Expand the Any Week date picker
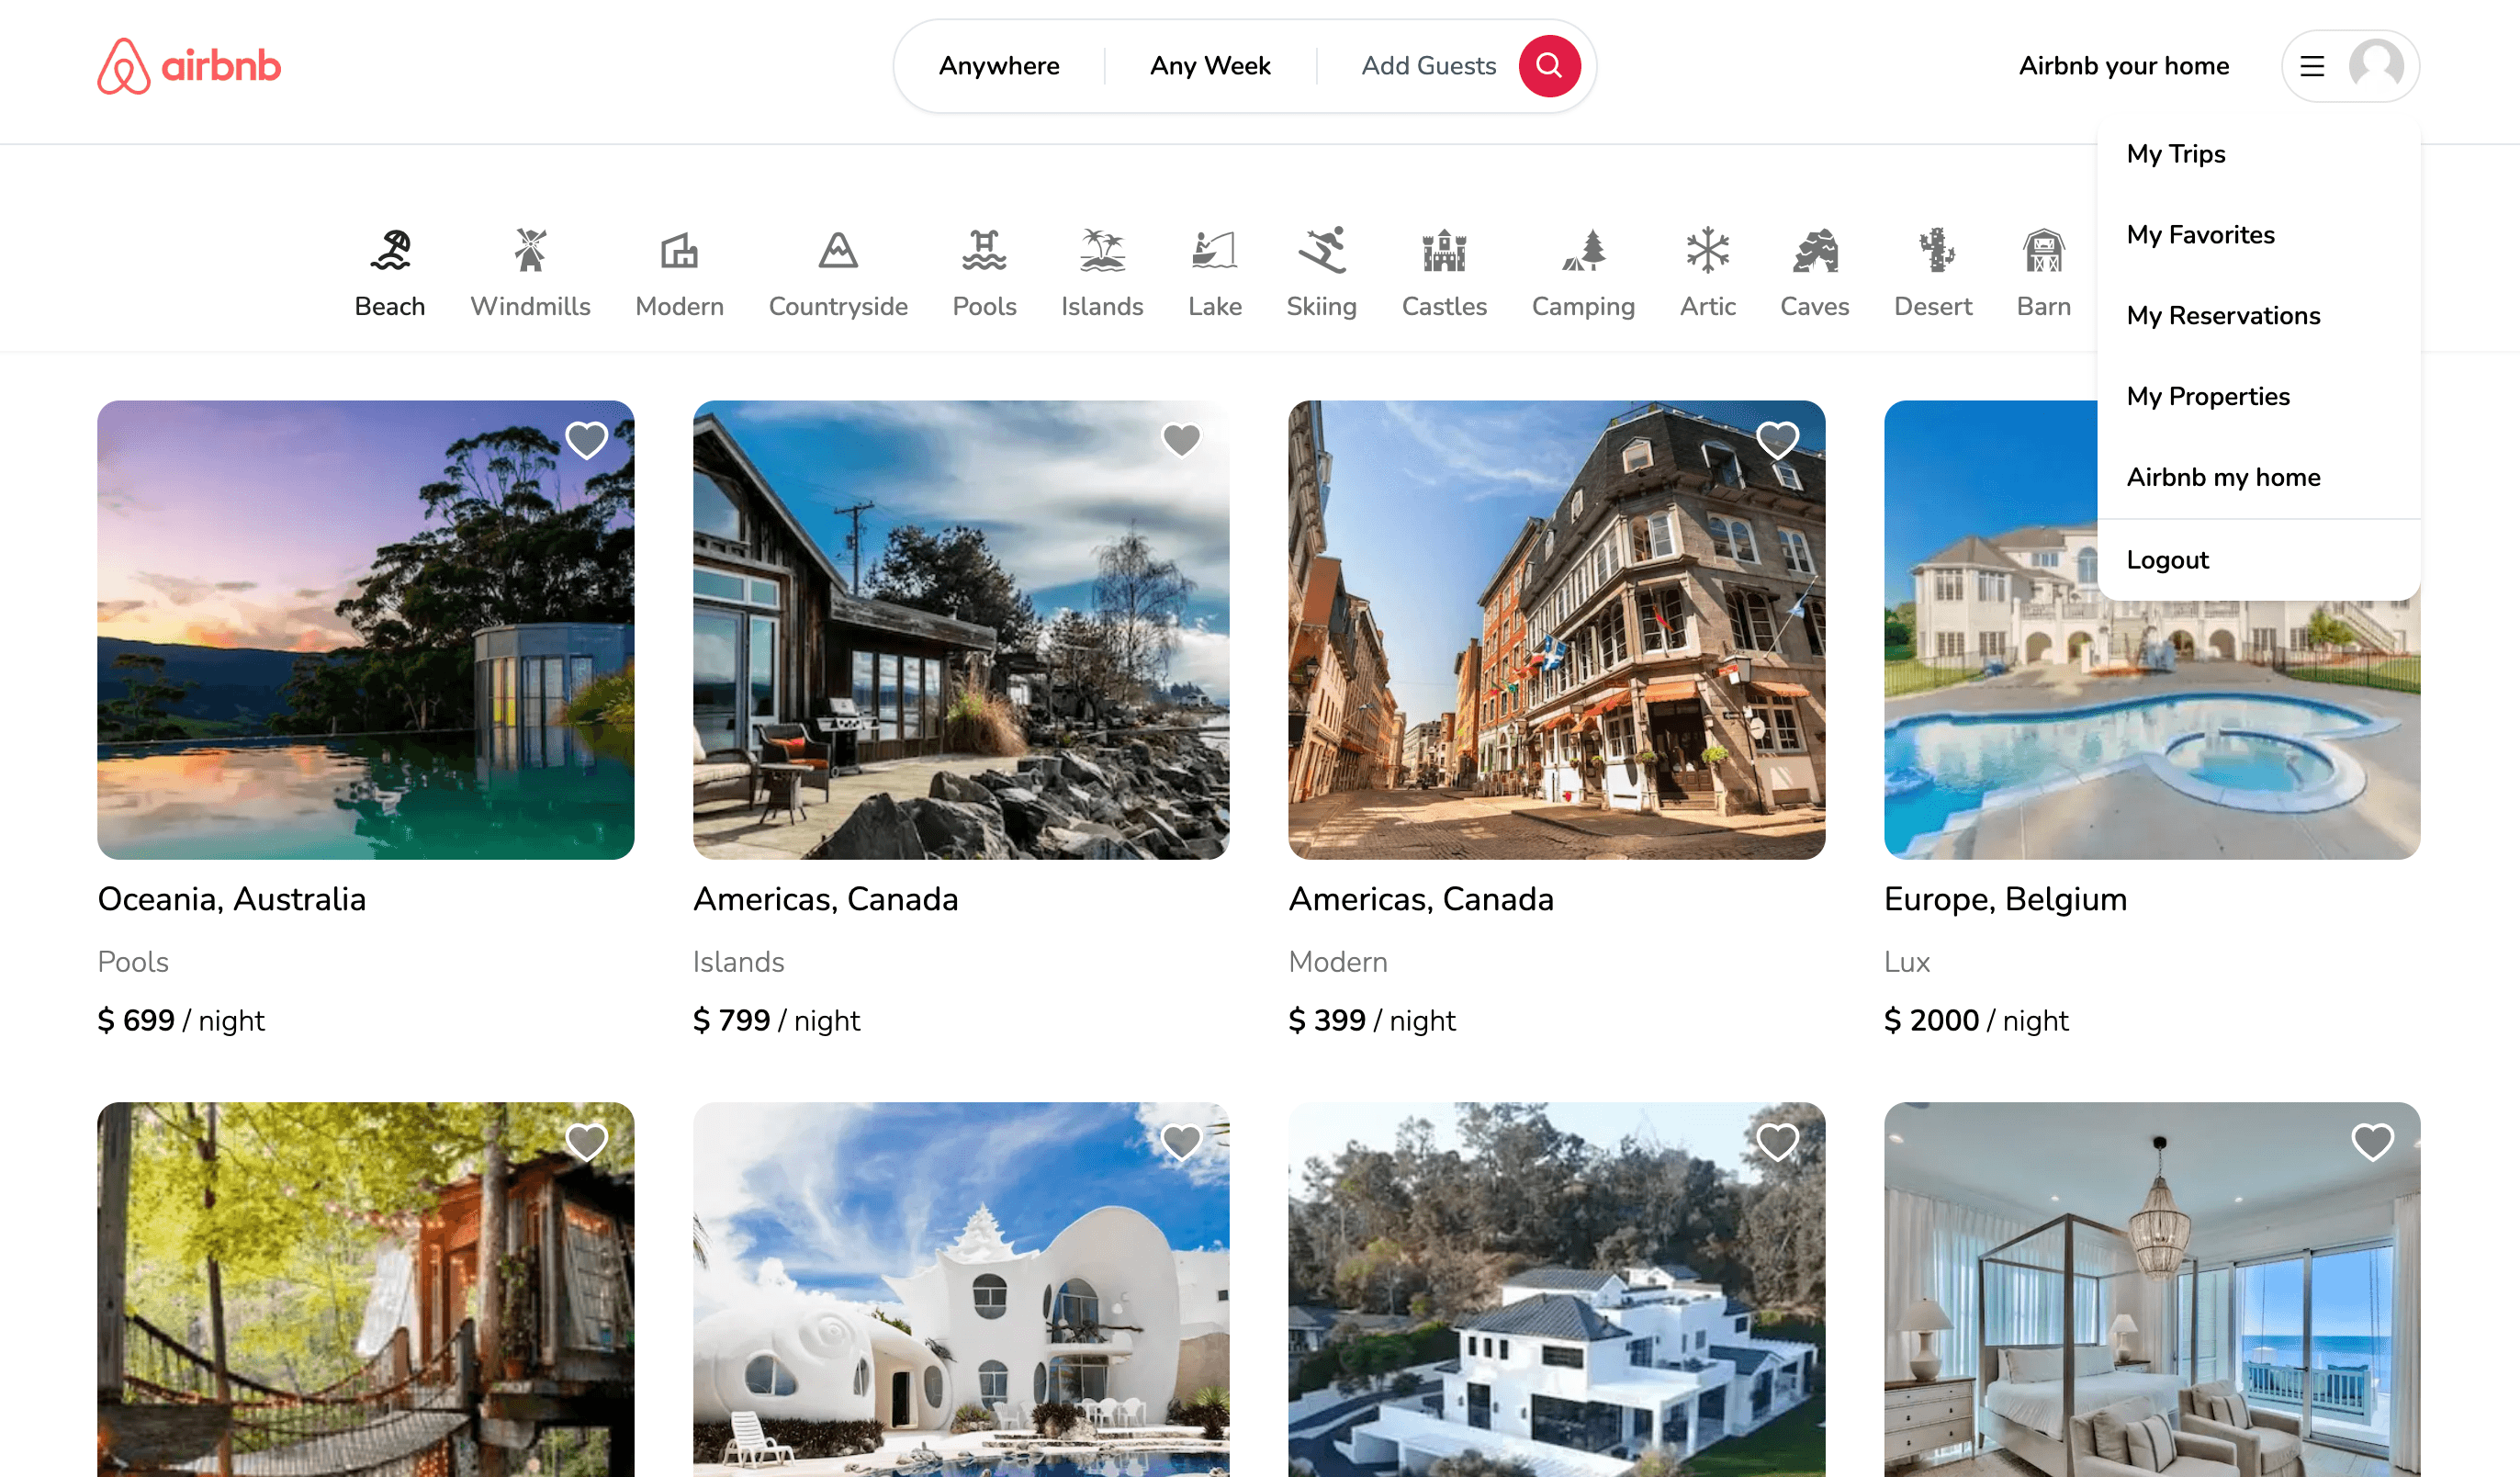The image size is (2520, 1477). point(1210,65)
